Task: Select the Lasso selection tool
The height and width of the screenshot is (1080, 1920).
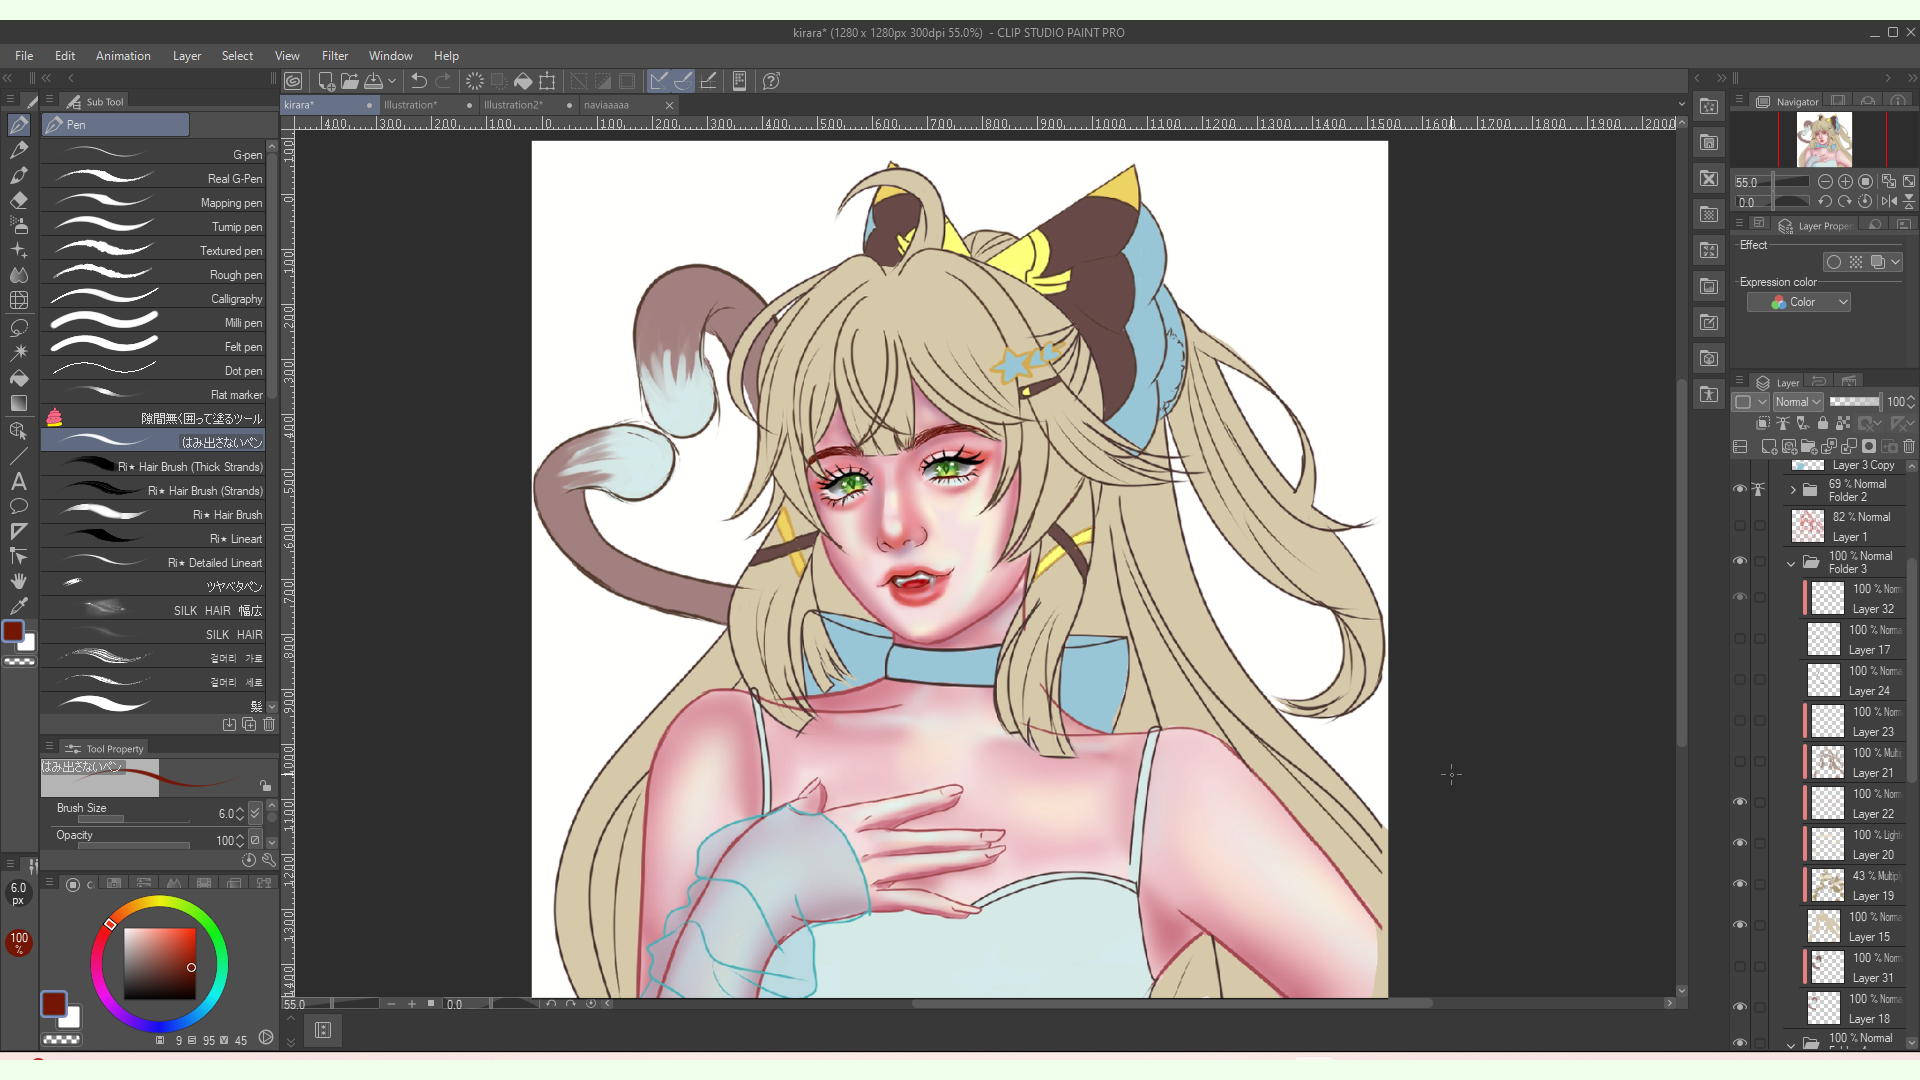Action: 18,327
